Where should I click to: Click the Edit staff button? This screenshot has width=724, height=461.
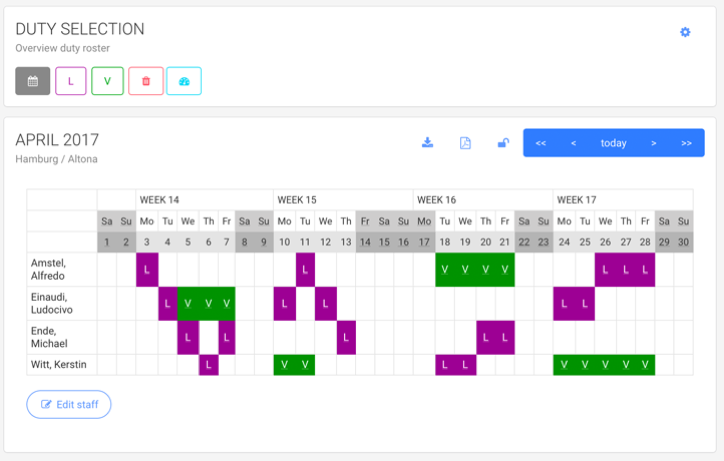[x=69, y=405]
